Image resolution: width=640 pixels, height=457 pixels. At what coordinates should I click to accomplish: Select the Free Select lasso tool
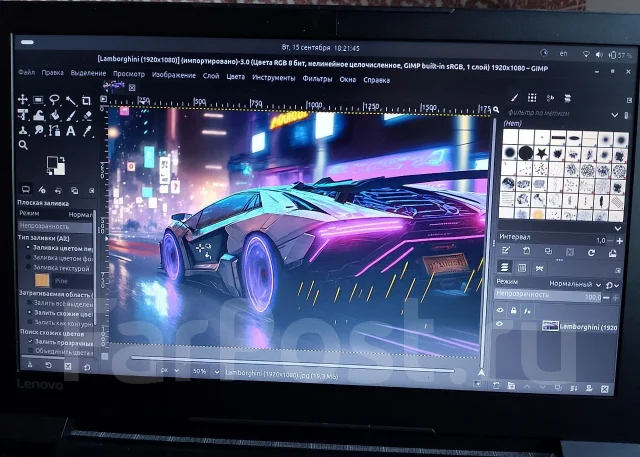pos(54,100)
